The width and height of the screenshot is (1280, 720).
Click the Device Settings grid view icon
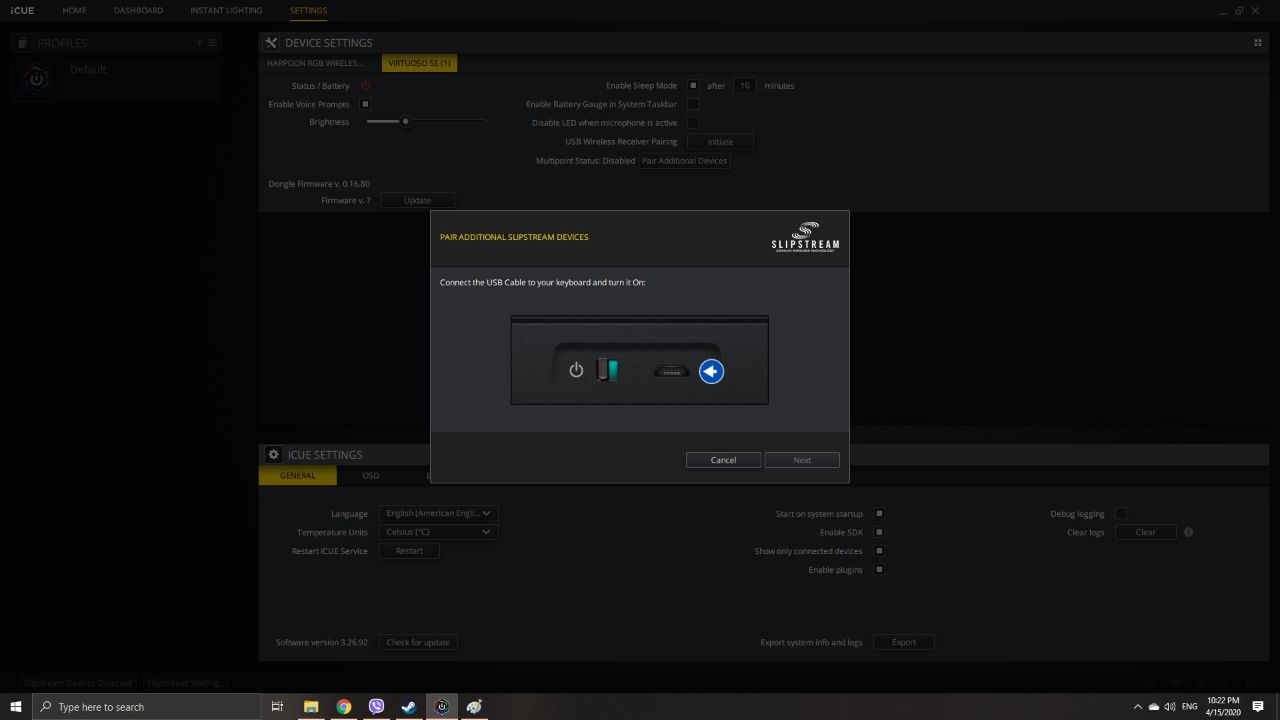[x=1258, y=43]
